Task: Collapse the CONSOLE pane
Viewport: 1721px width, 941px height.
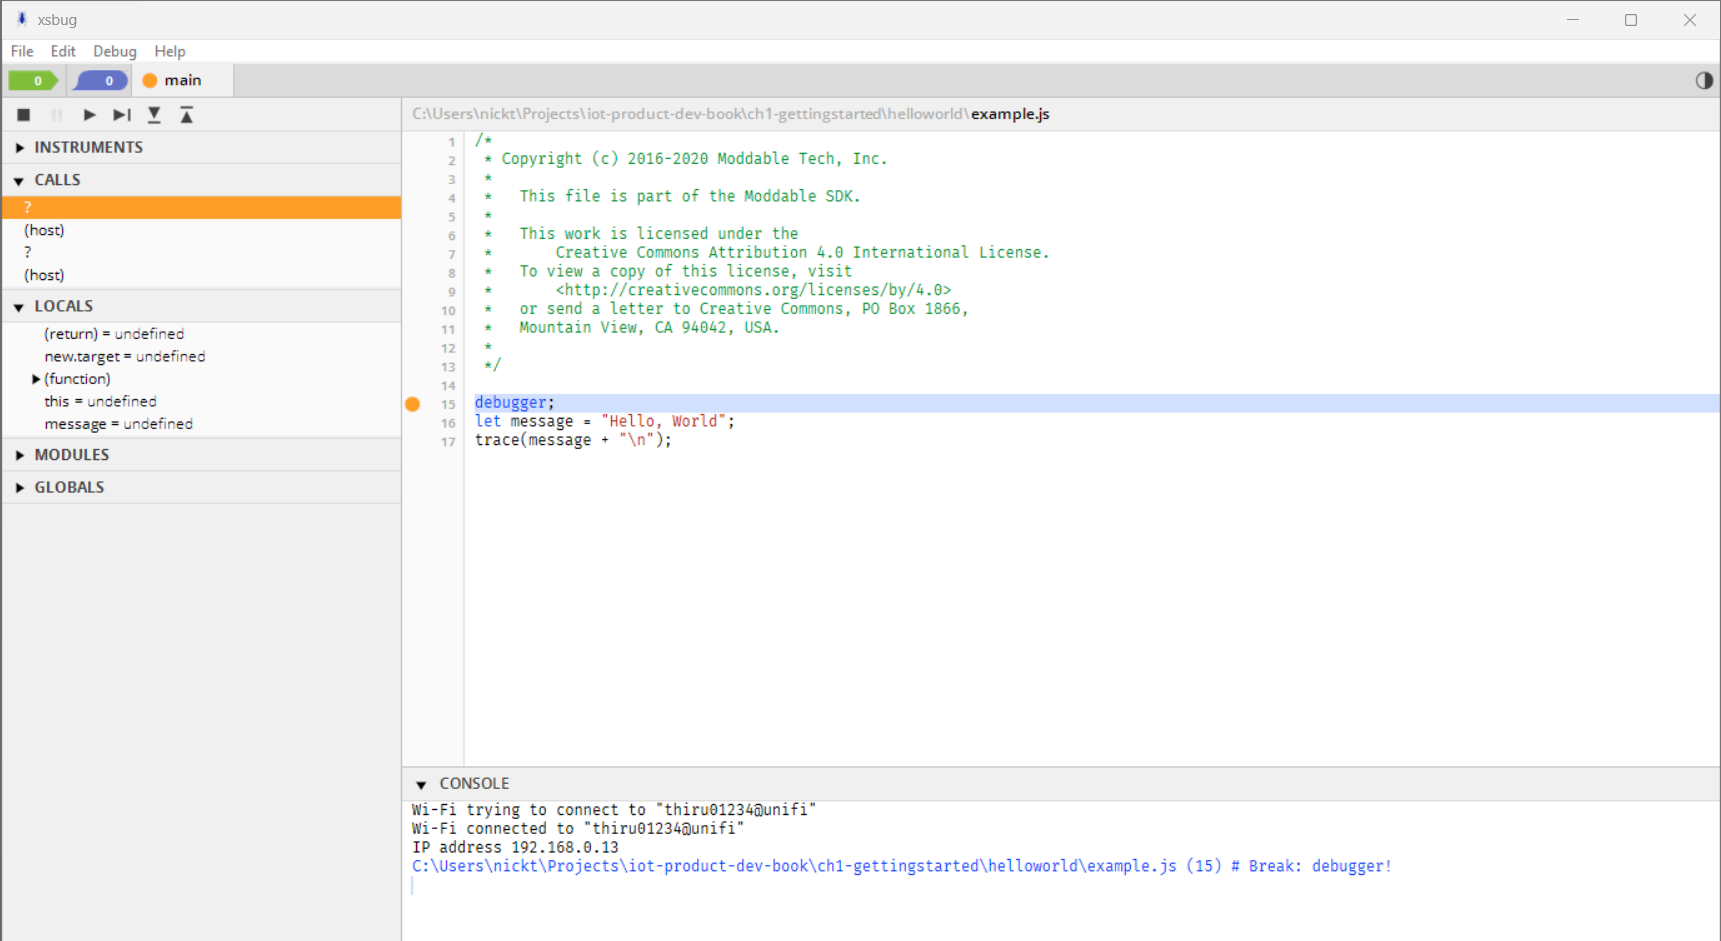Action: [x=422, y=784]
